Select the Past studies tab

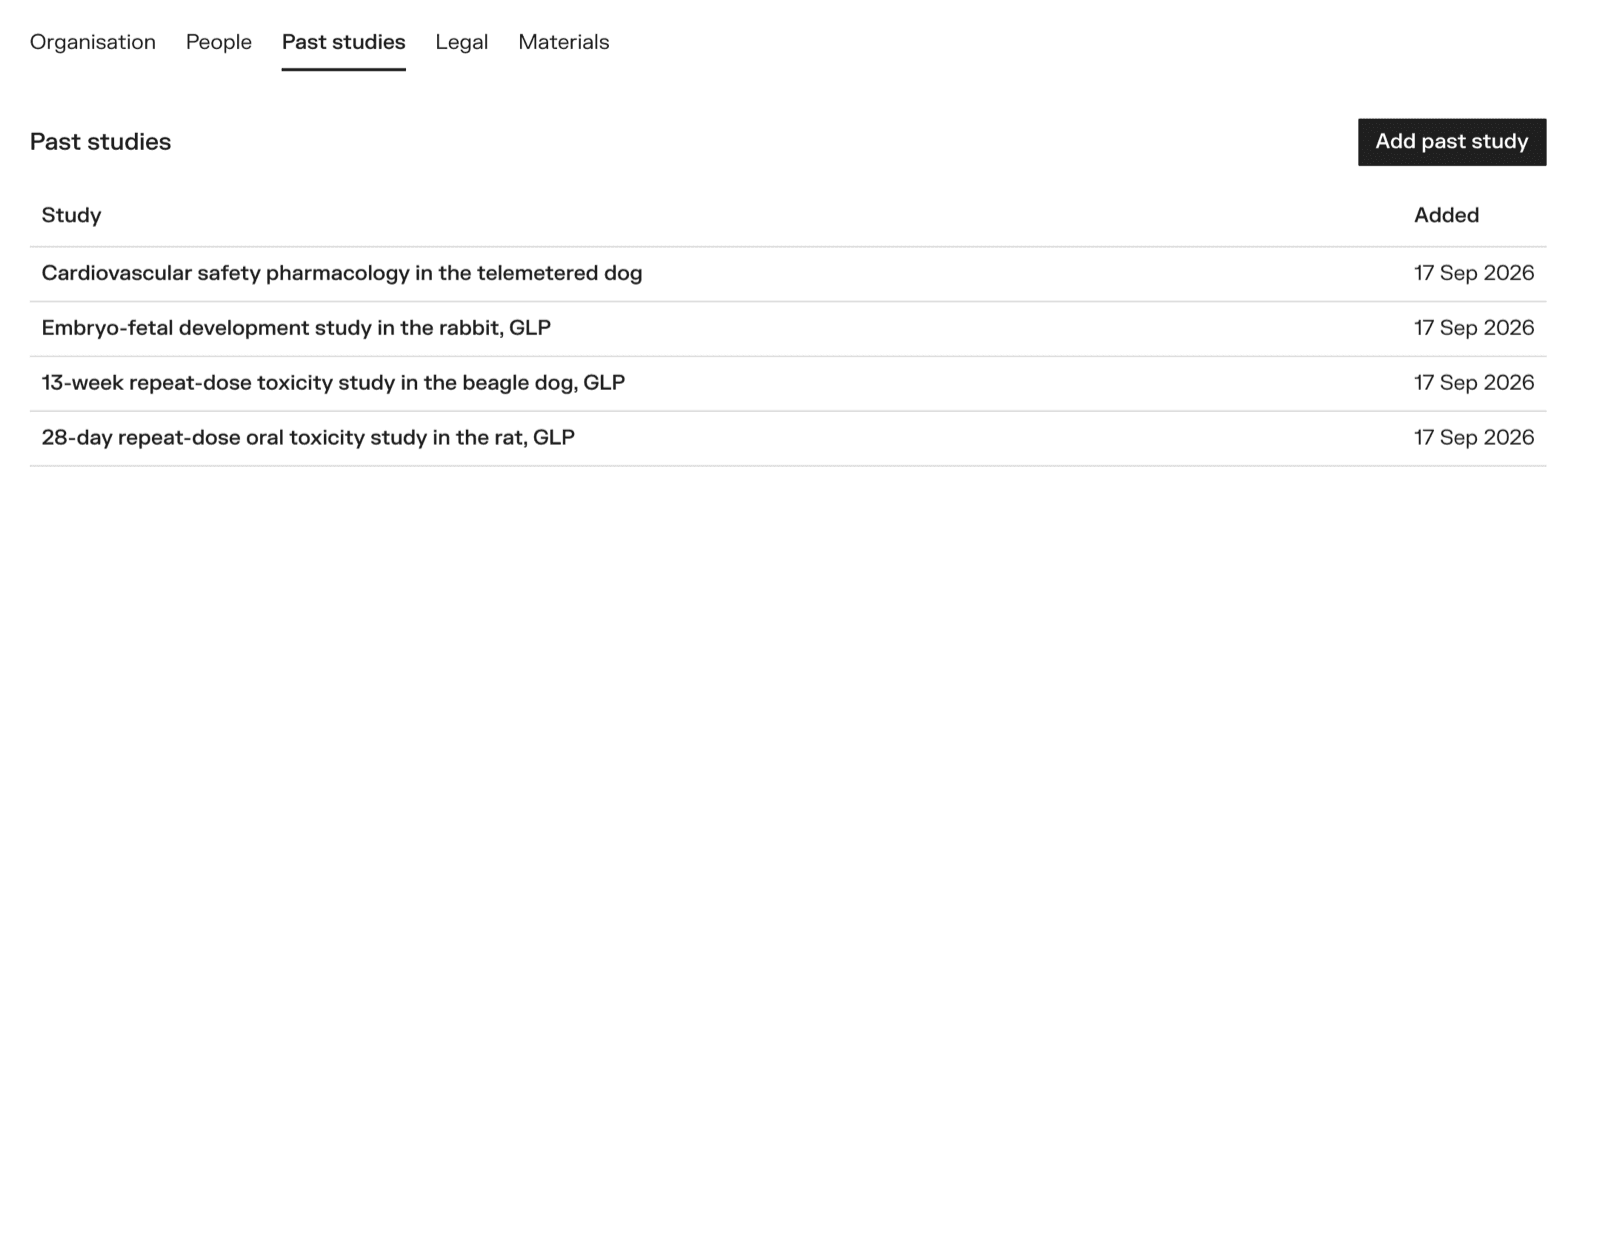coord(343,42)
